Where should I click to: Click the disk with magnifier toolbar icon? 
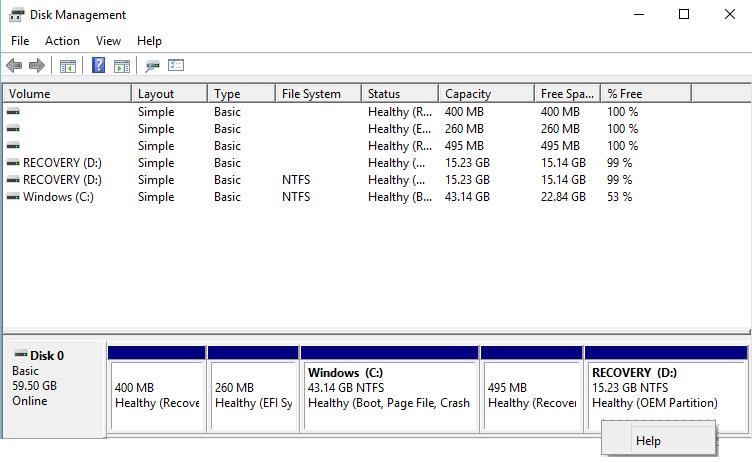(152, 66)
